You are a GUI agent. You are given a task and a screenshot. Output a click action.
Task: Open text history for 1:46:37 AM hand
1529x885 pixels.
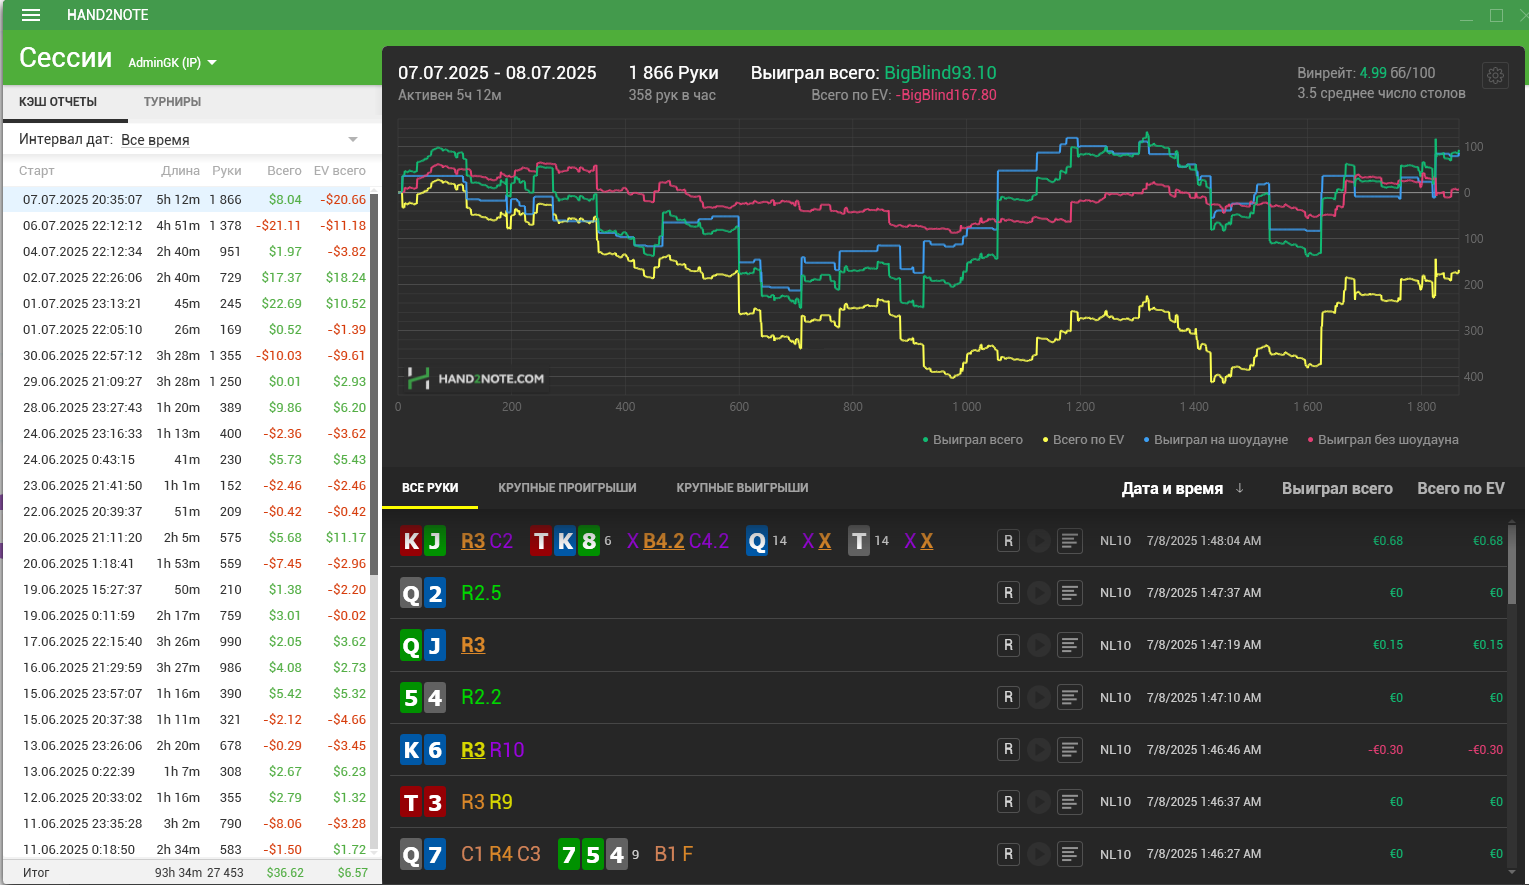1070,801
